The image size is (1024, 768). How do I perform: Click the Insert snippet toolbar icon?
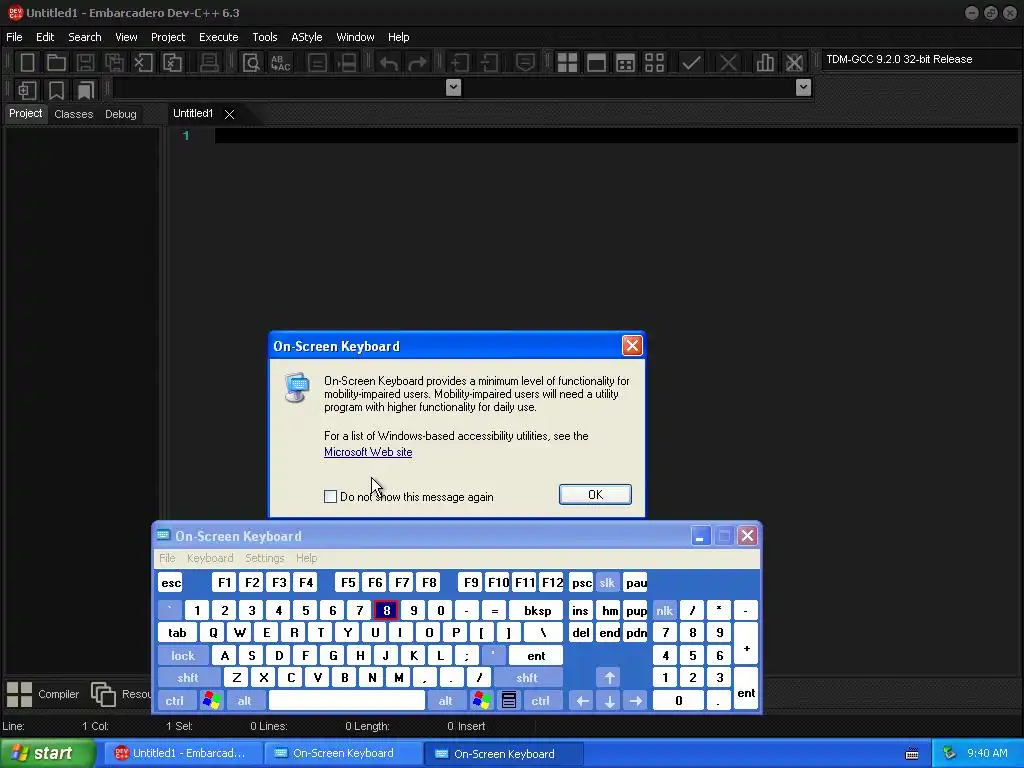[x=27, y=89]
